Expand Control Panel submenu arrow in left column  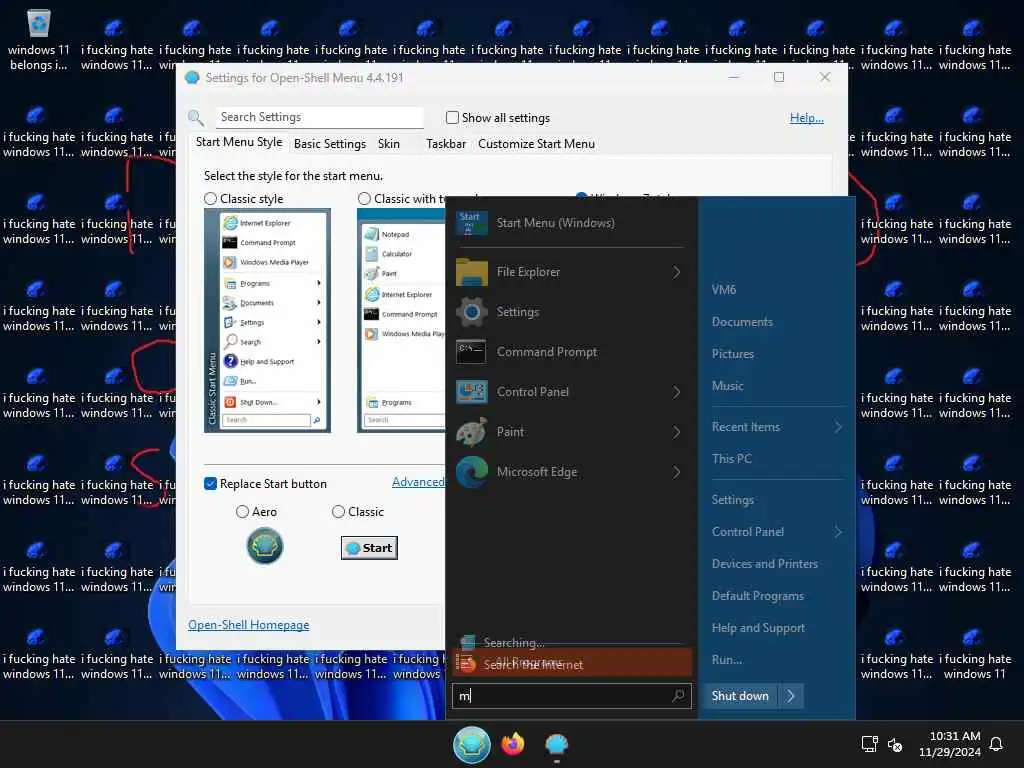click(677, 392)
